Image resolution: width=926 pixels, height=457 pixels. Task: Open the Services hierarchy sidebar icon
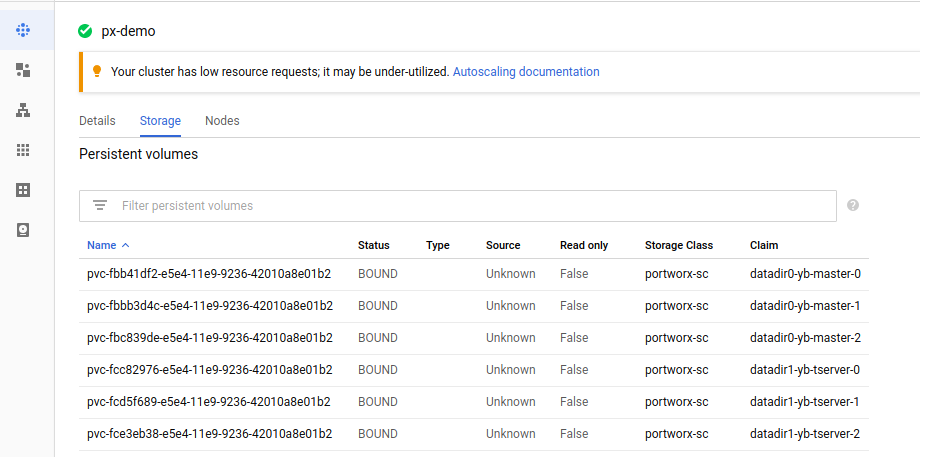coord(23,110)
